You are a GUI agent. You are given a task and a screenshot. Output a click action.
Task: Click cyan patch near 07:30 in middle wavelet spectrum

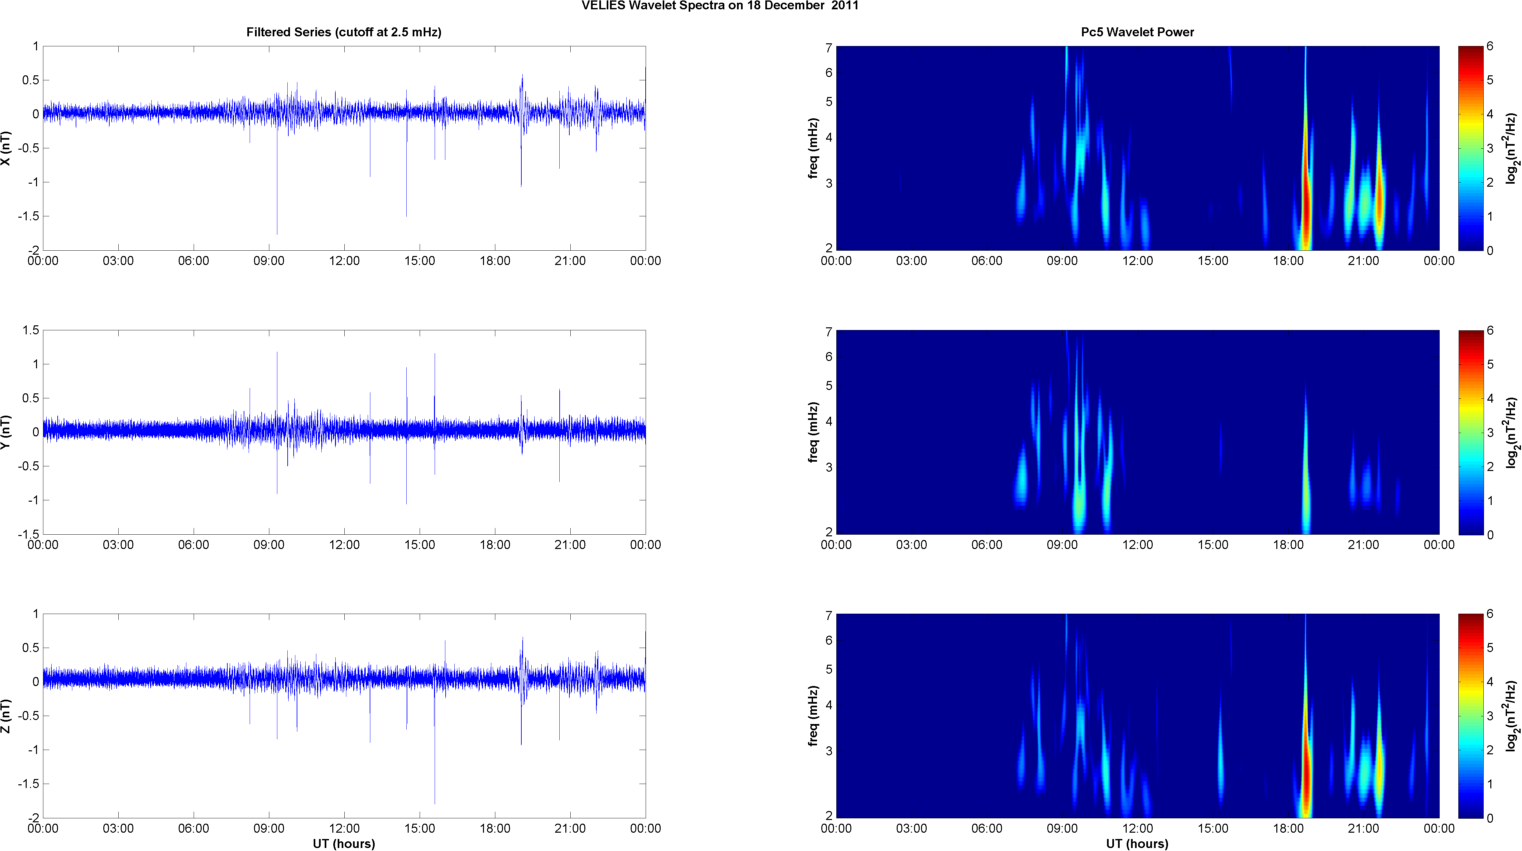(x=1022, y=476)
